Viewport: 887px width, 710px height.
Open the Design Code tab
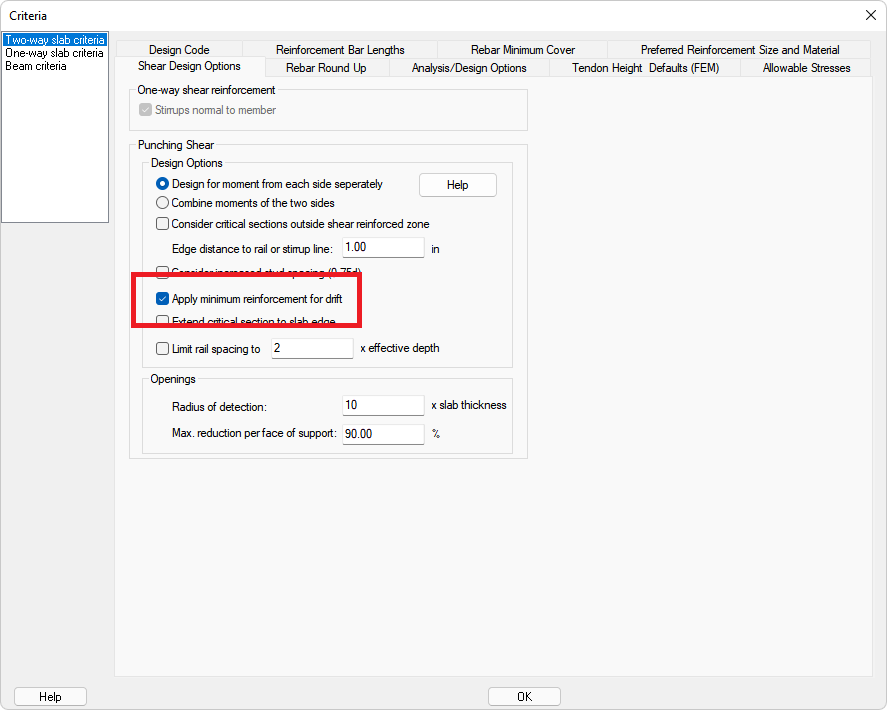tap(179, 50)
